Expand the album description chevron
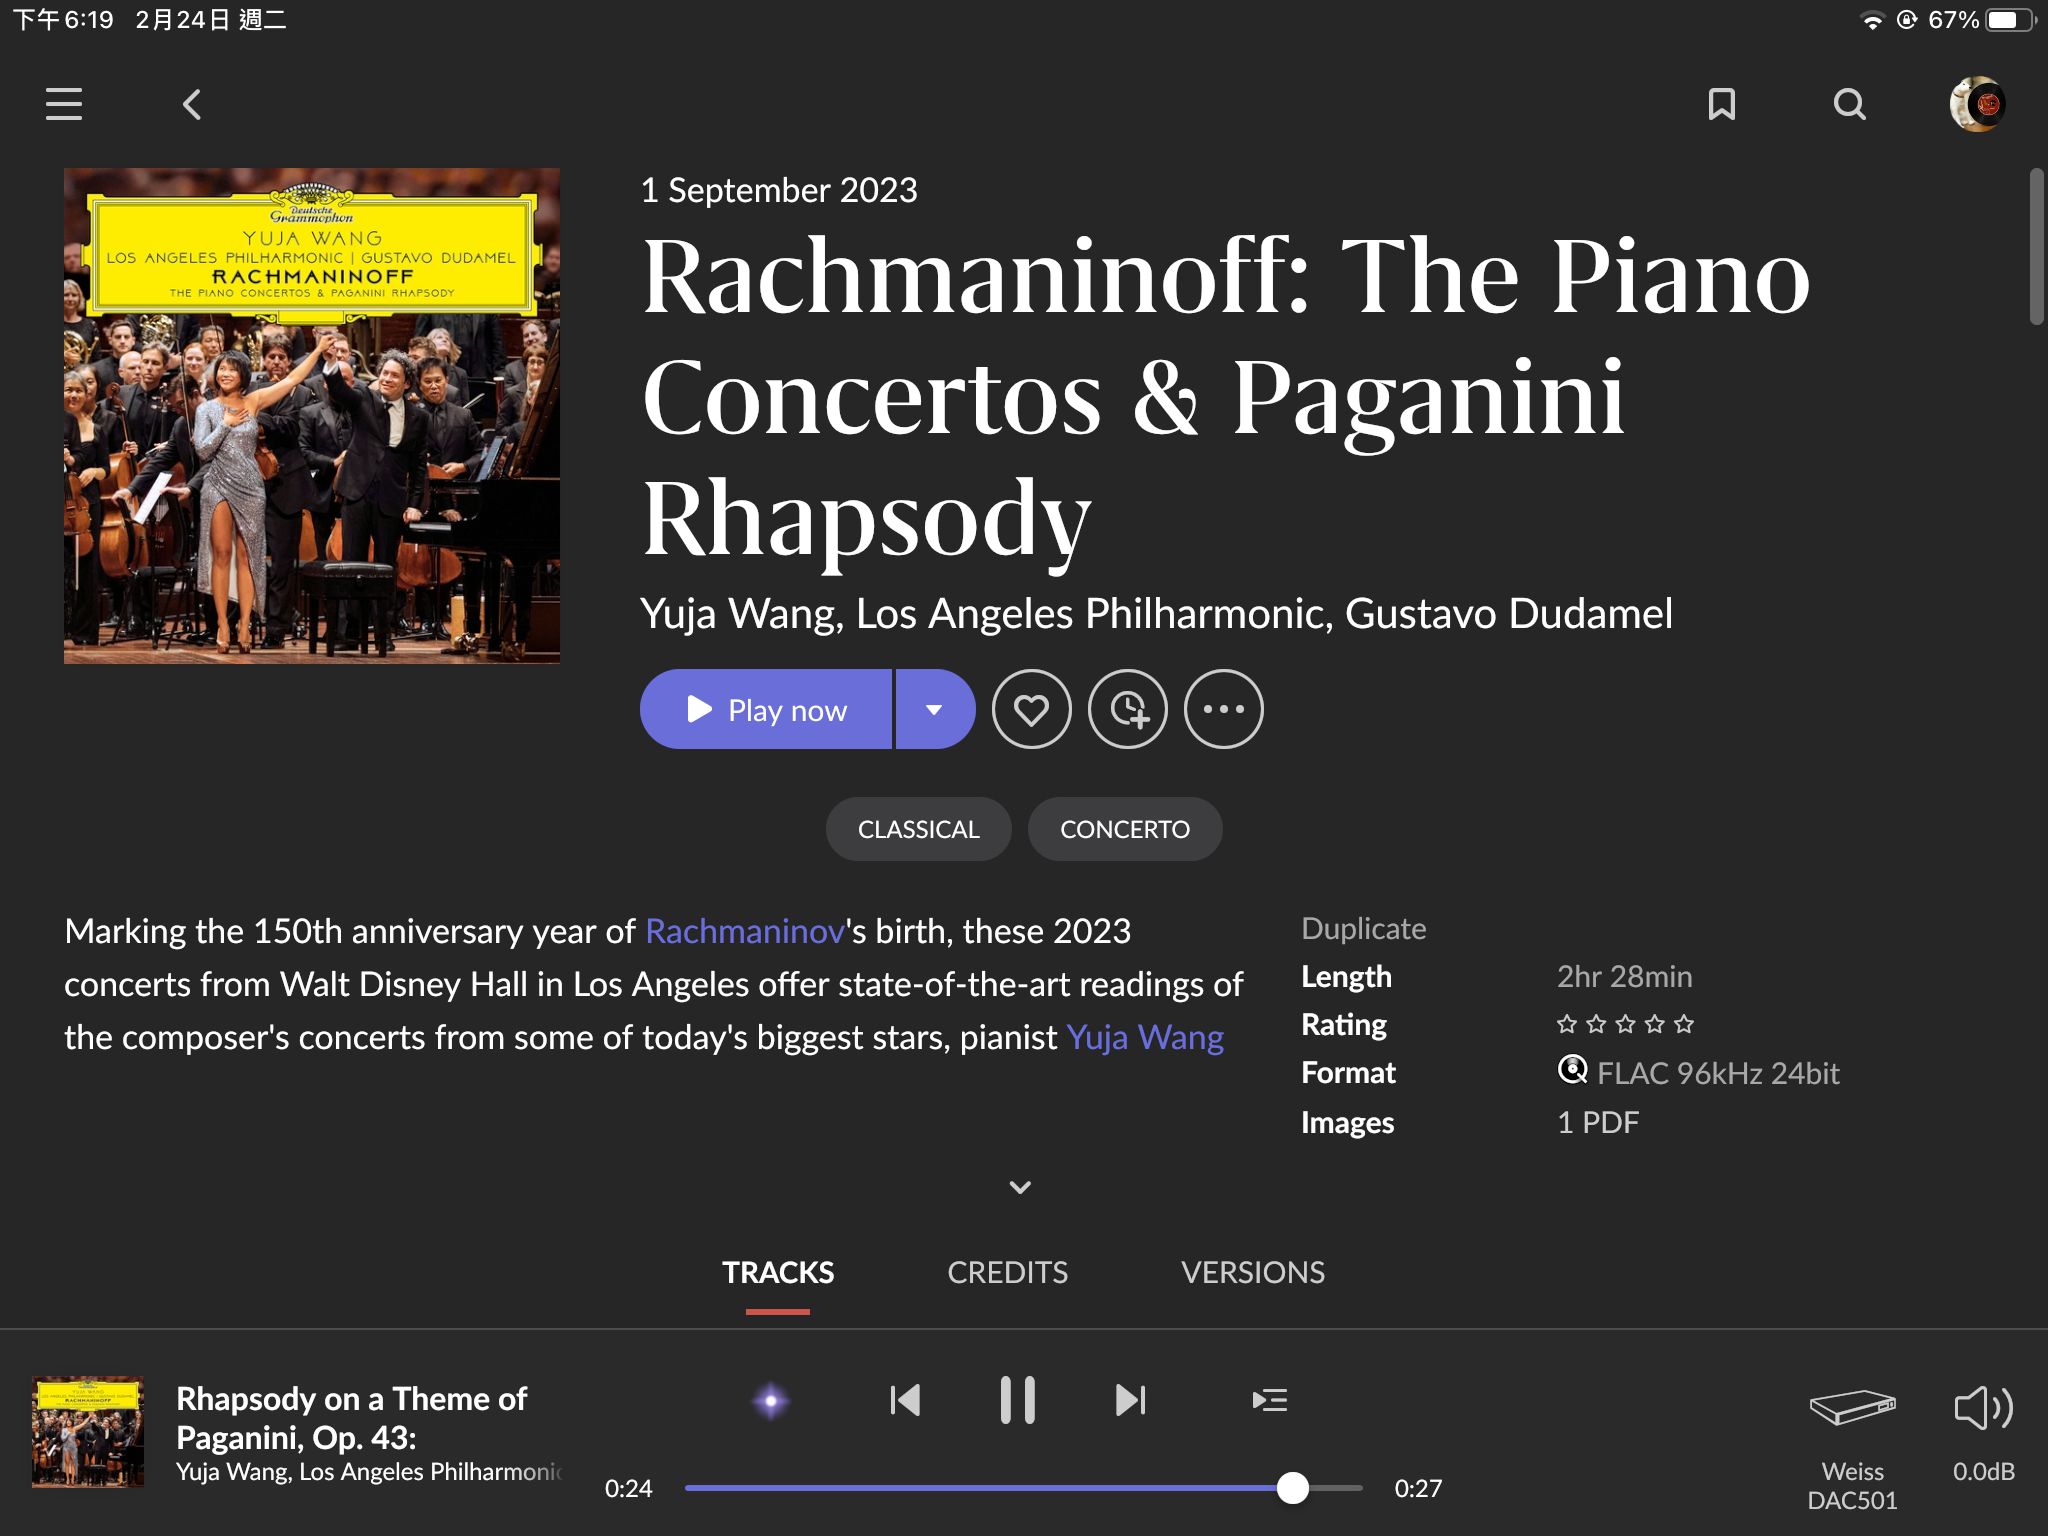The height and width of the screenshot is (1536, 2048). (x=1020, y=1187)
